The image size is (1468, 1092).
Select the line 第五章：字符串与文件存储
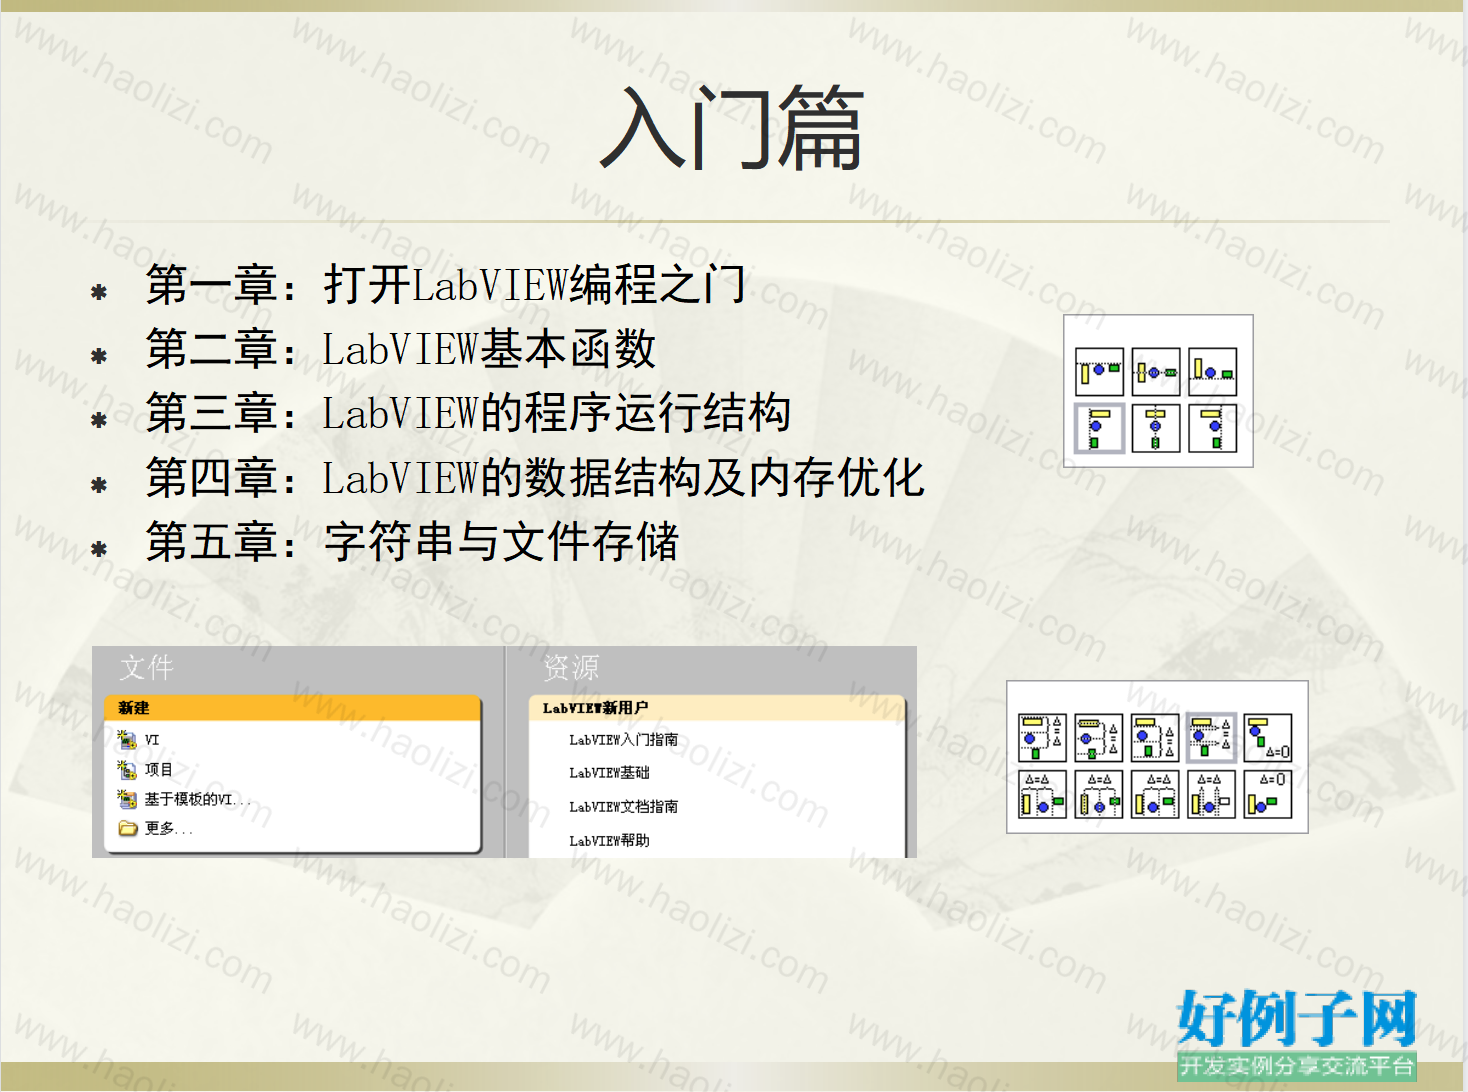pyautogui.click(x=412, y=541)
